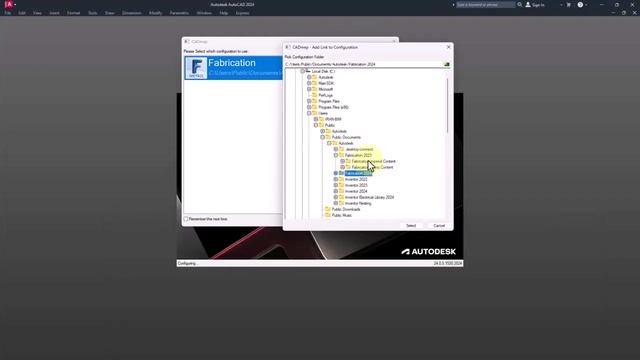
Task: Click the green browse icon beside the path
Action: tap(447, 64)
